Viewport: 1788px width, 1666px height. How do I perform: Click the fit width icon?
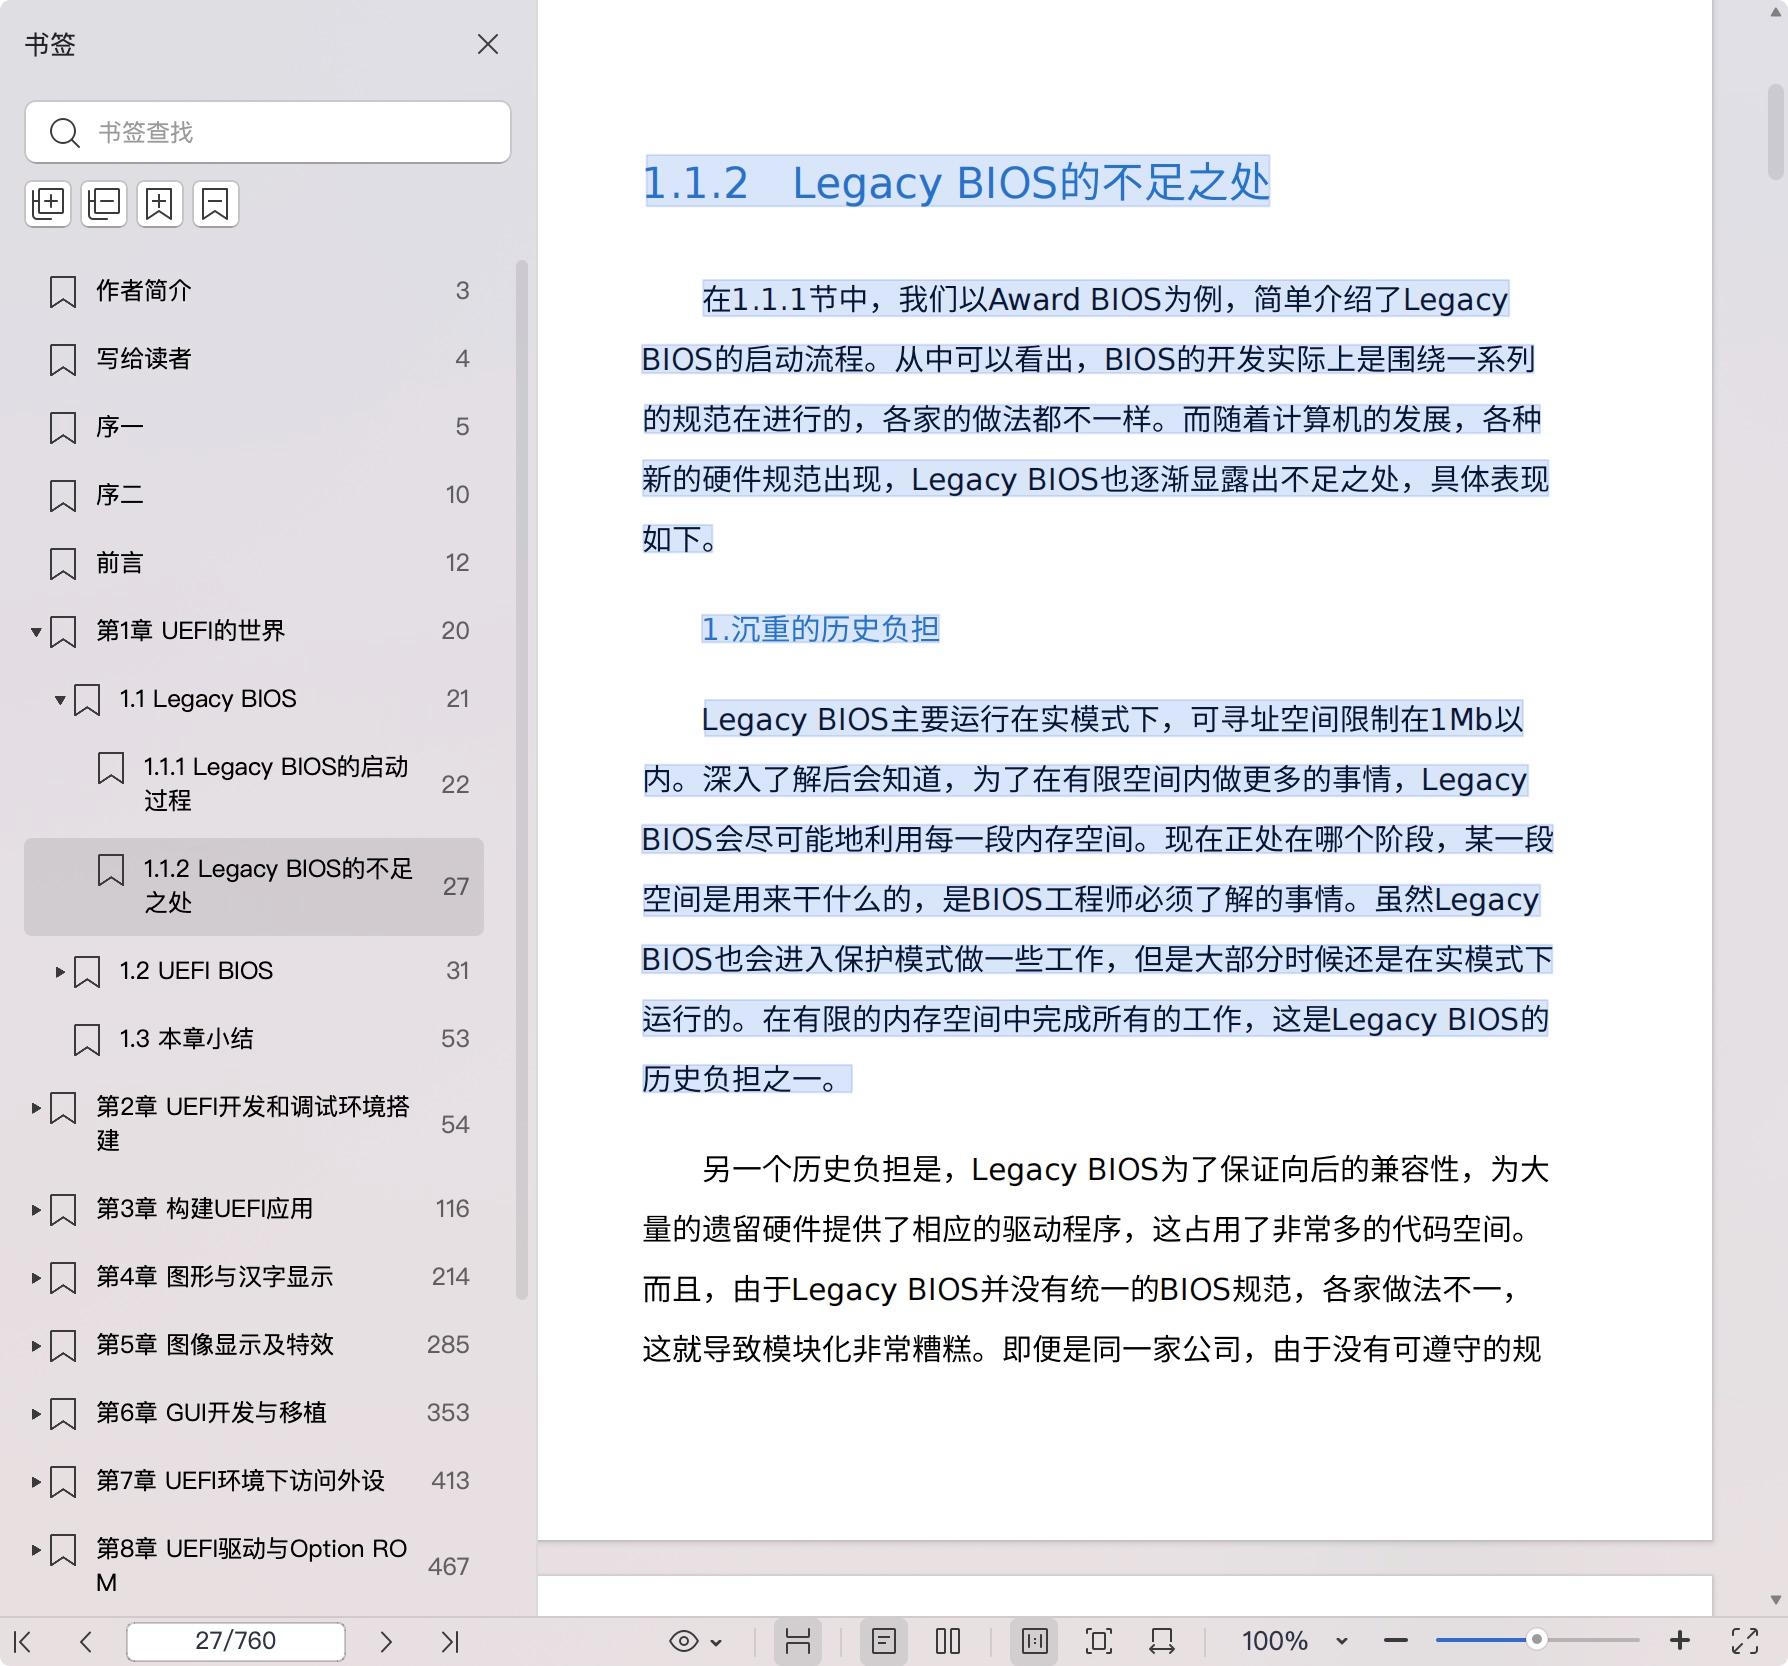click(x=1162, y=1641)
